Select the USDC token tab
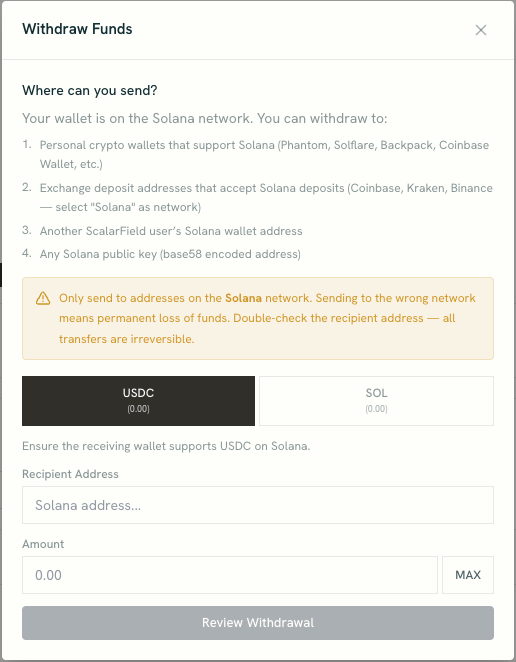This screenshot has height=662, width=516. [x=139, y=401]
